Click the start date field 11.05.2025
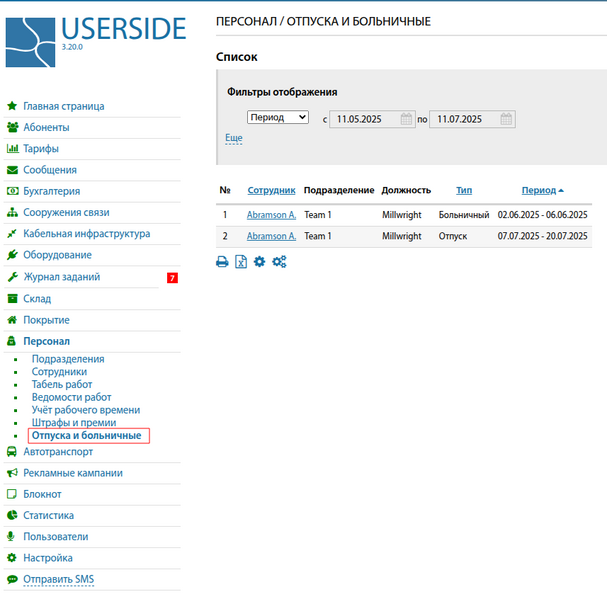The width and height of the screenshot is (607, 599). [x=364, y=119]
